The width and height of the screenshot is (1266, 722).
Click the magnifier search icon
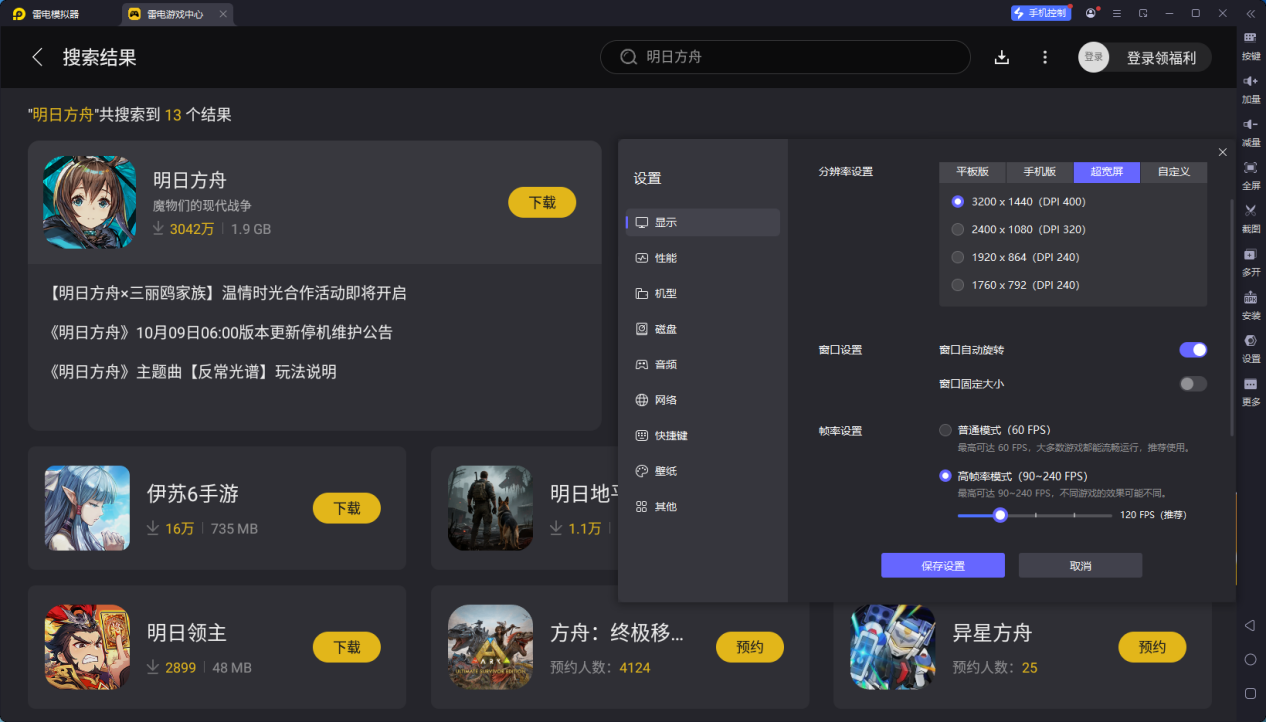(x=628, y=57)
